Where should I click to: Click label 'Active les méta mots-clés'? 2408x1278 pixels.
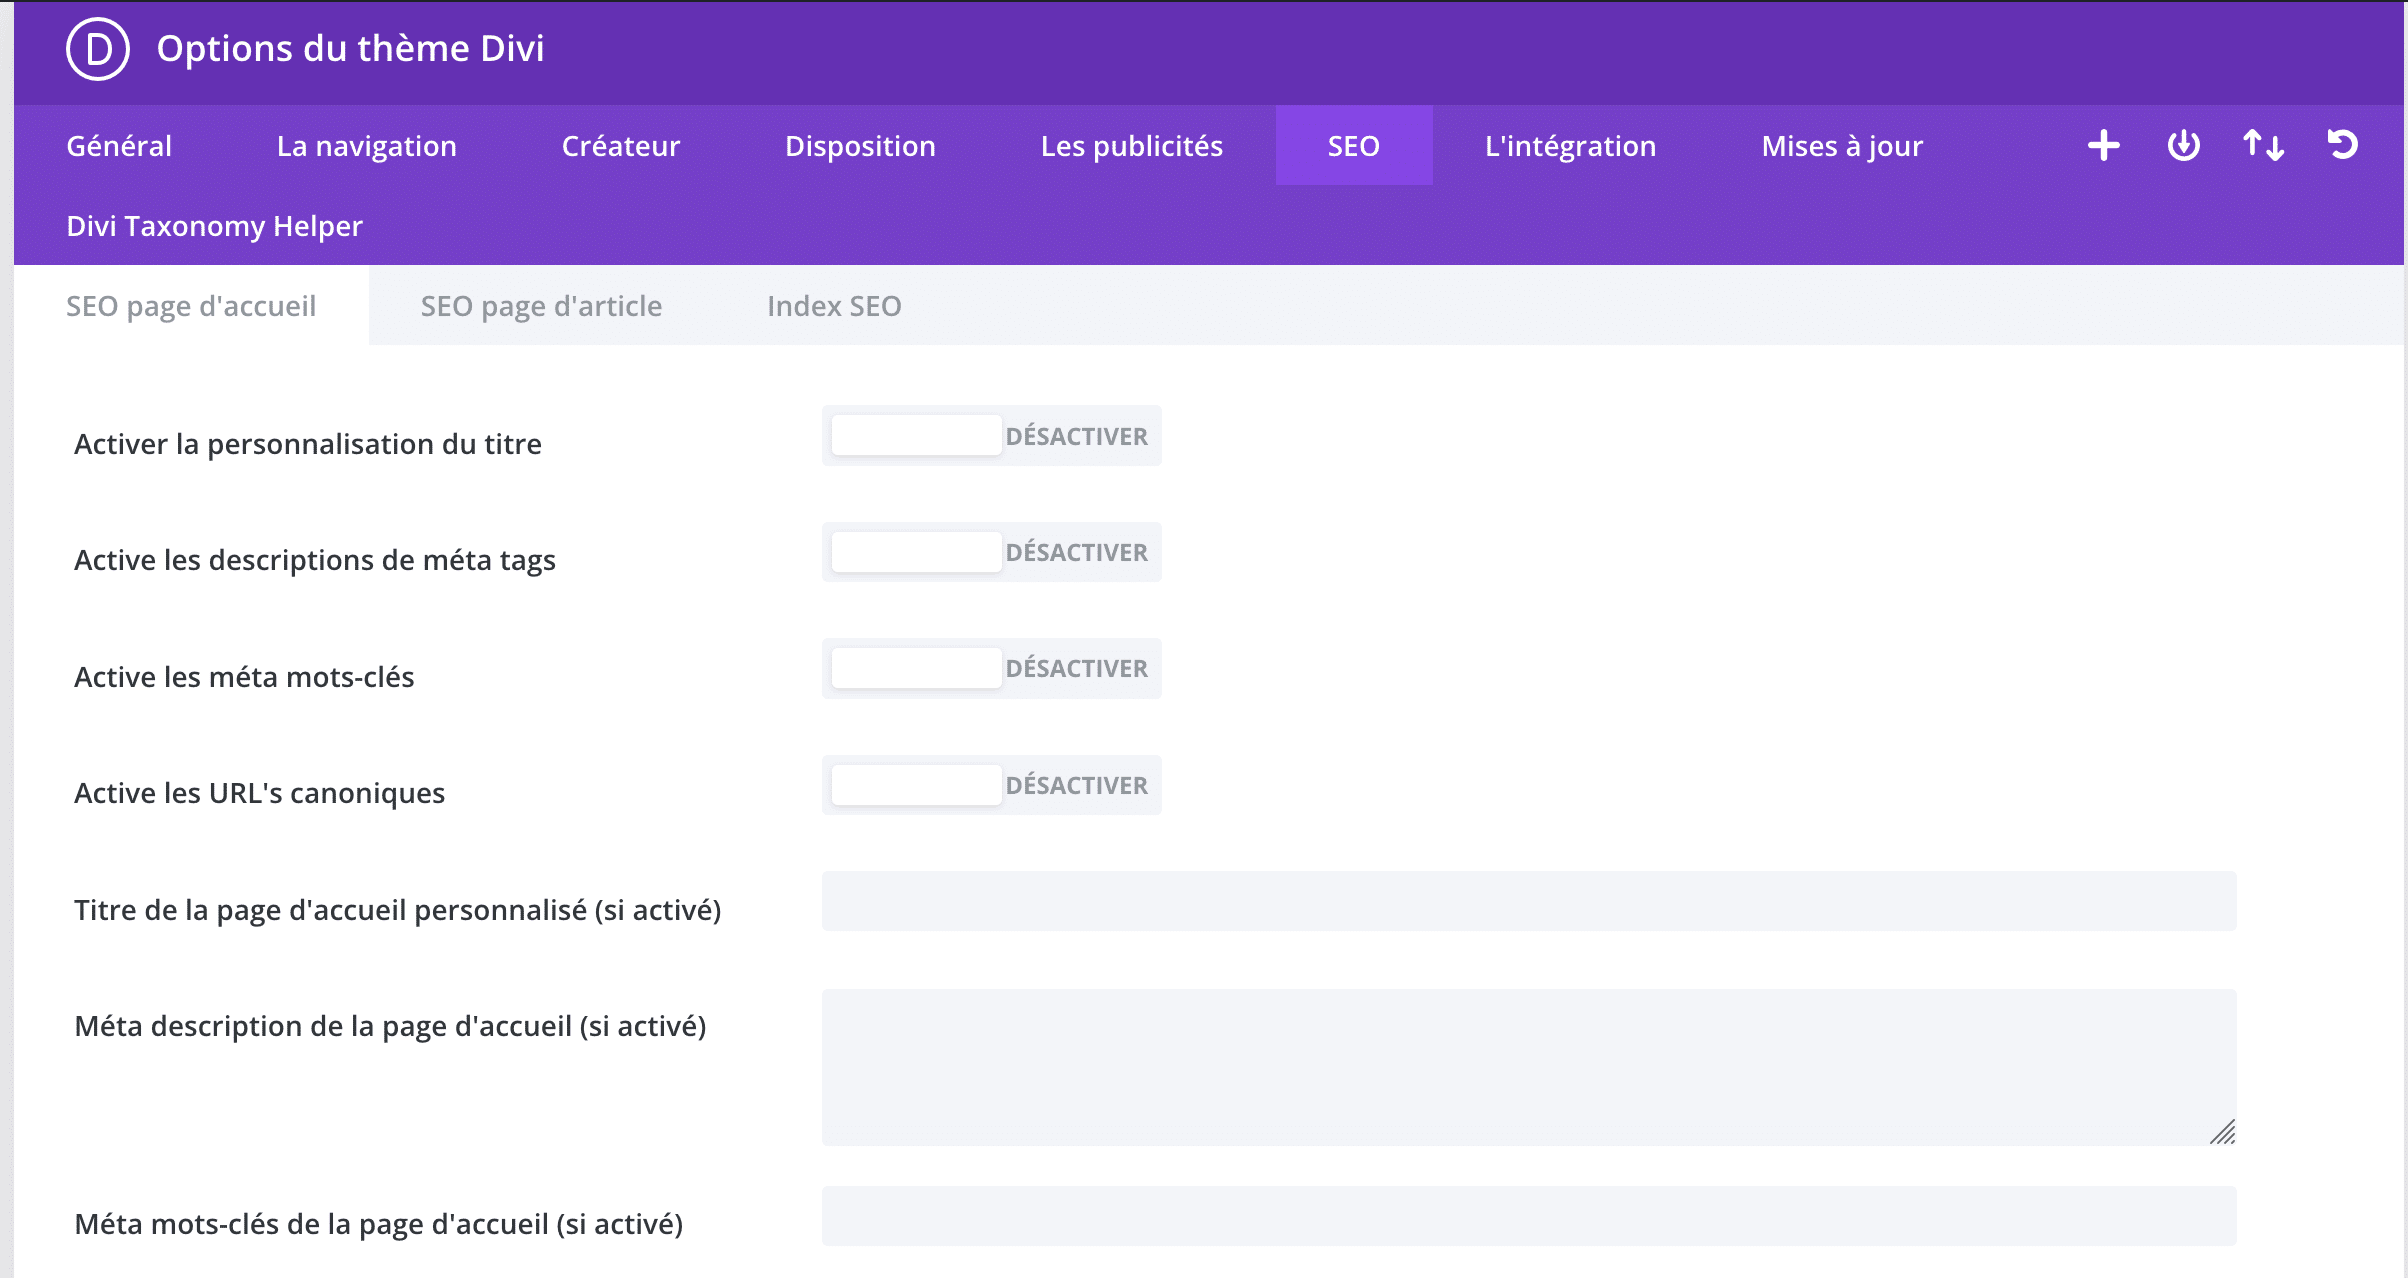(x=244, y=677)
